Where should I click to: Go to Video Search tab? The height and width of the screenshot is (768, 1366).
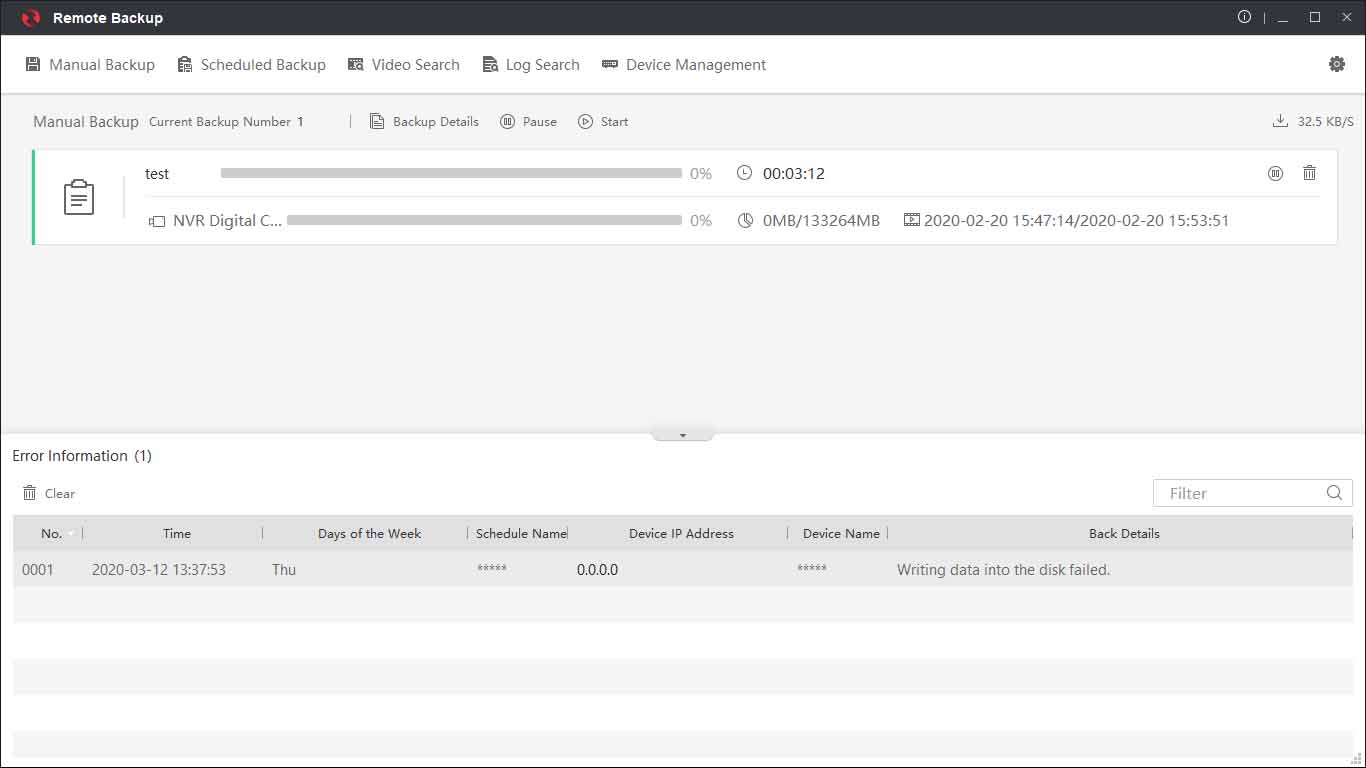pyautogui.click(x=403, y=65)
